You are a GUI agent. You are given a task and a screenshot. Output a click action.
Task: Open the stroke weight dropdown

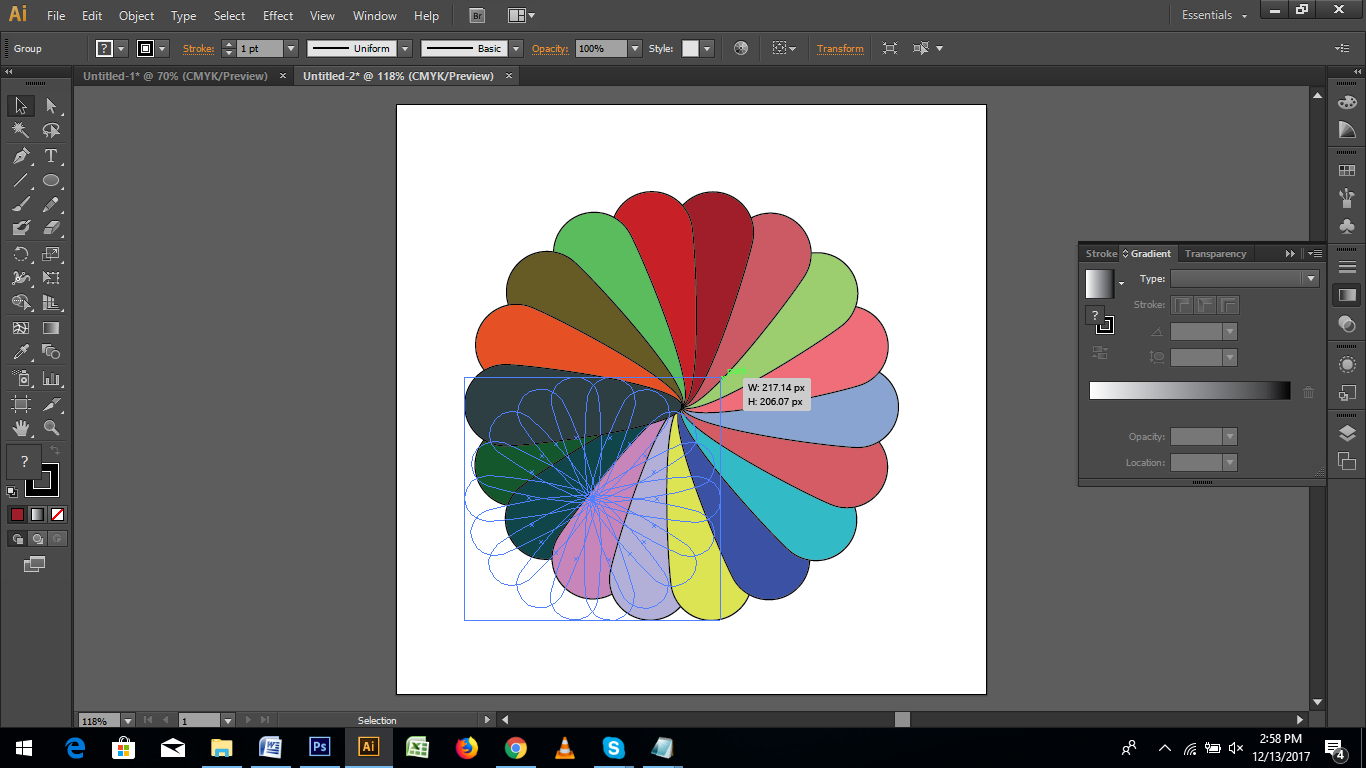click(291, 47)
